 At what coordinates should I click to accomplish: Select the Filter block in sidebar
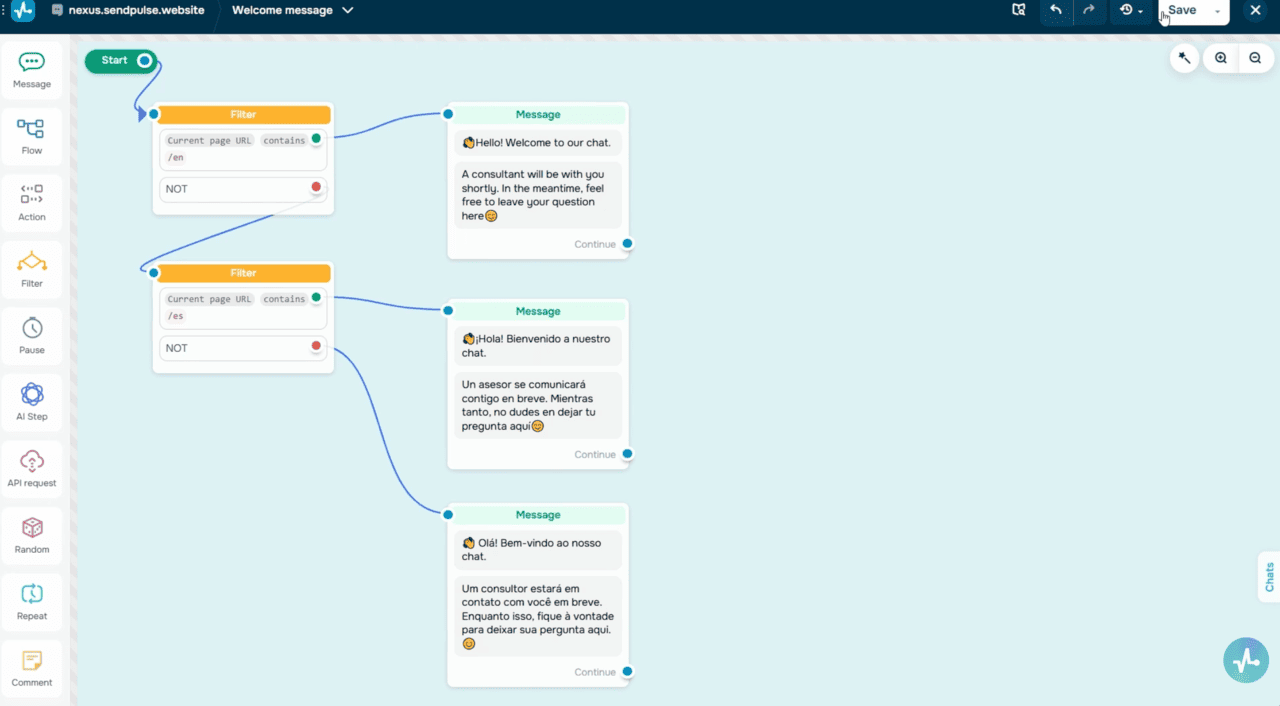(32, 270)
